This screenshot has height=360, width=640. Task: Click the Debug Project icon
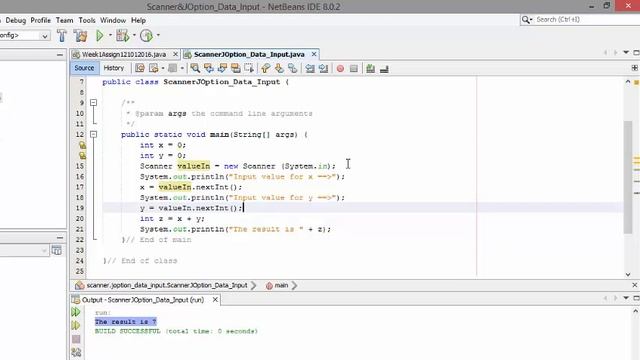pos(122,36)
